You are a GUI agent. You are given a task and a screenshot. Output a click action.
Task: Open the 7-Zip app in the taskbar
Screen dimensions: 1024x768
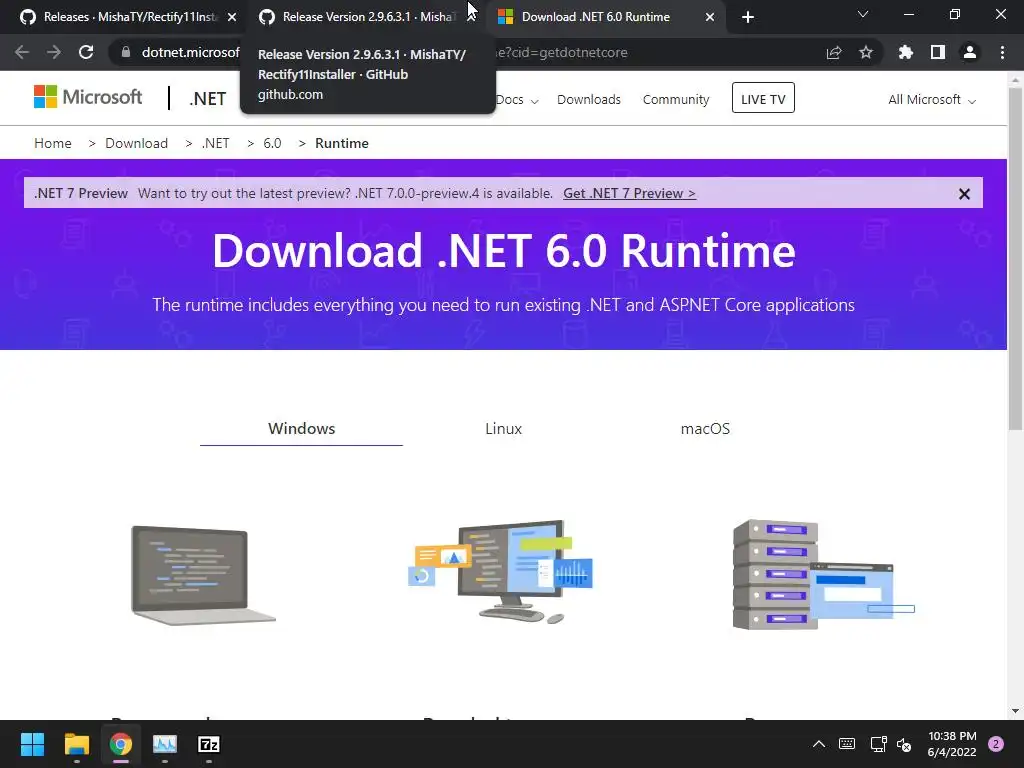click(x=209, y=744)
